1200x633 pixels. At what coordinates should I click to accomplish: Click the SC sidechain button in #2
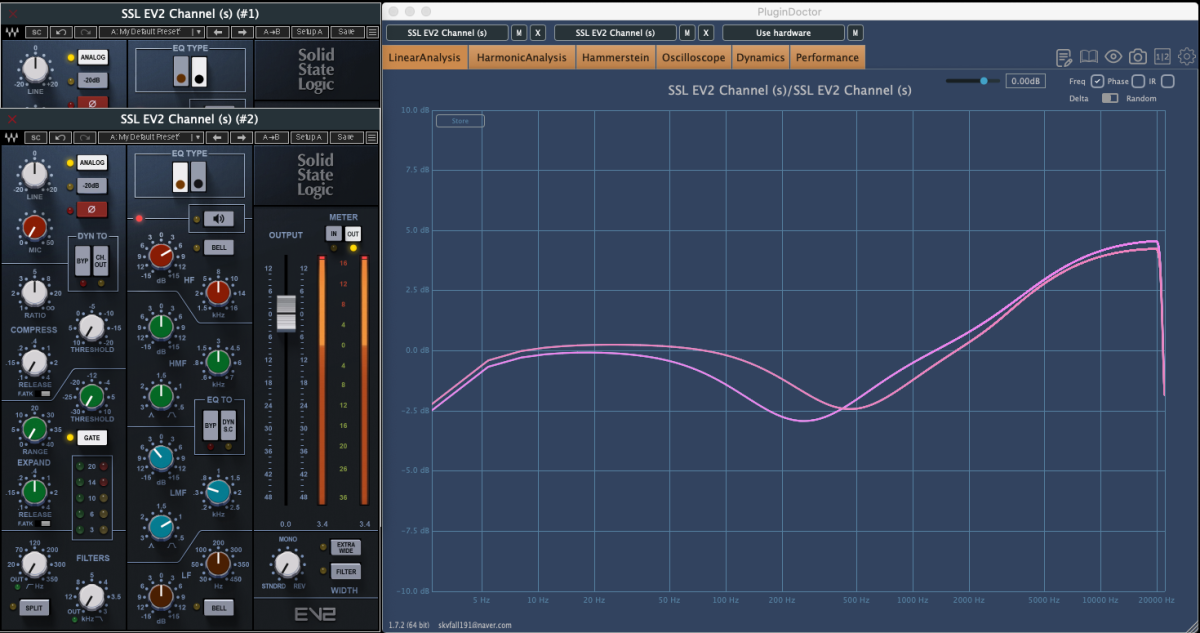tap(35, 136)
